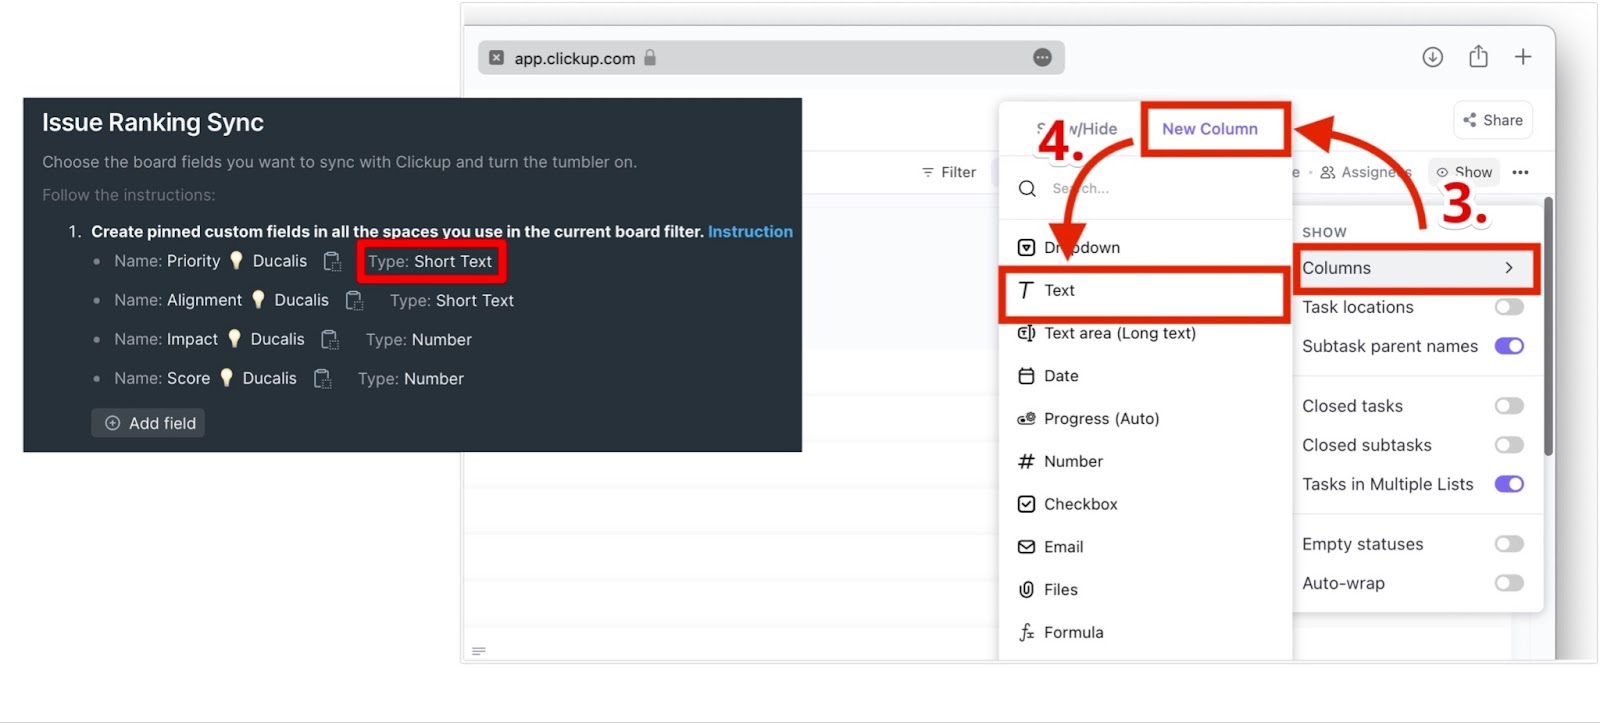Image resolution: width=1600 pixels, height=723 pixels.
Task: Toggle Closed tasks switch
Action: pos(1509,405)
